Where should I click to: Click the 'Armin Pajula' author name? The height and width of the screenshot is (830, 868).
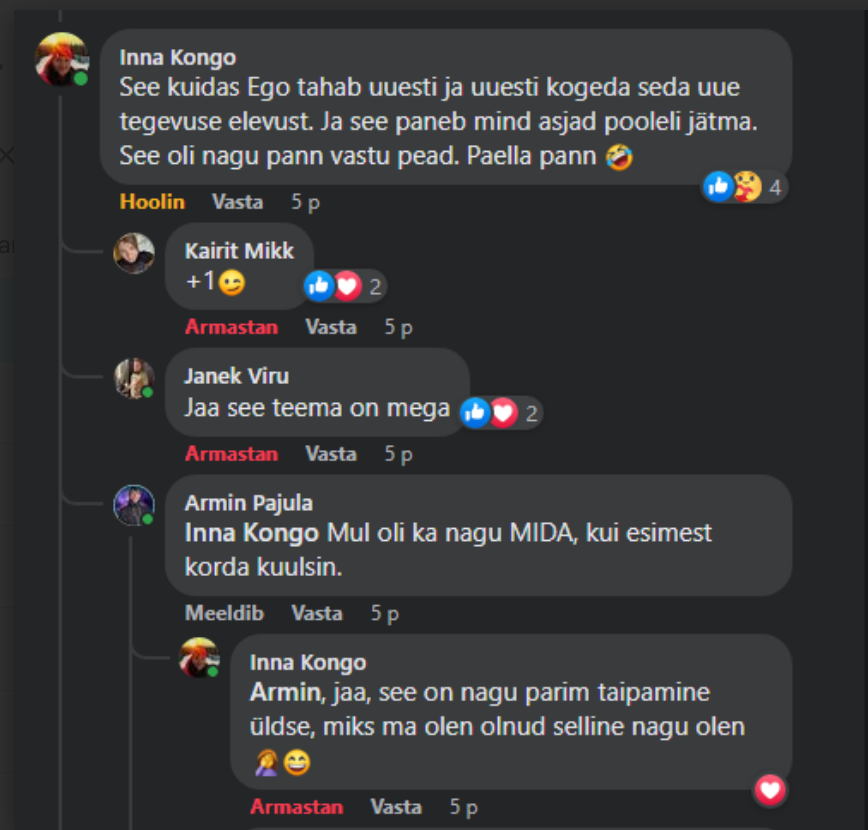(x=248, y=503)
